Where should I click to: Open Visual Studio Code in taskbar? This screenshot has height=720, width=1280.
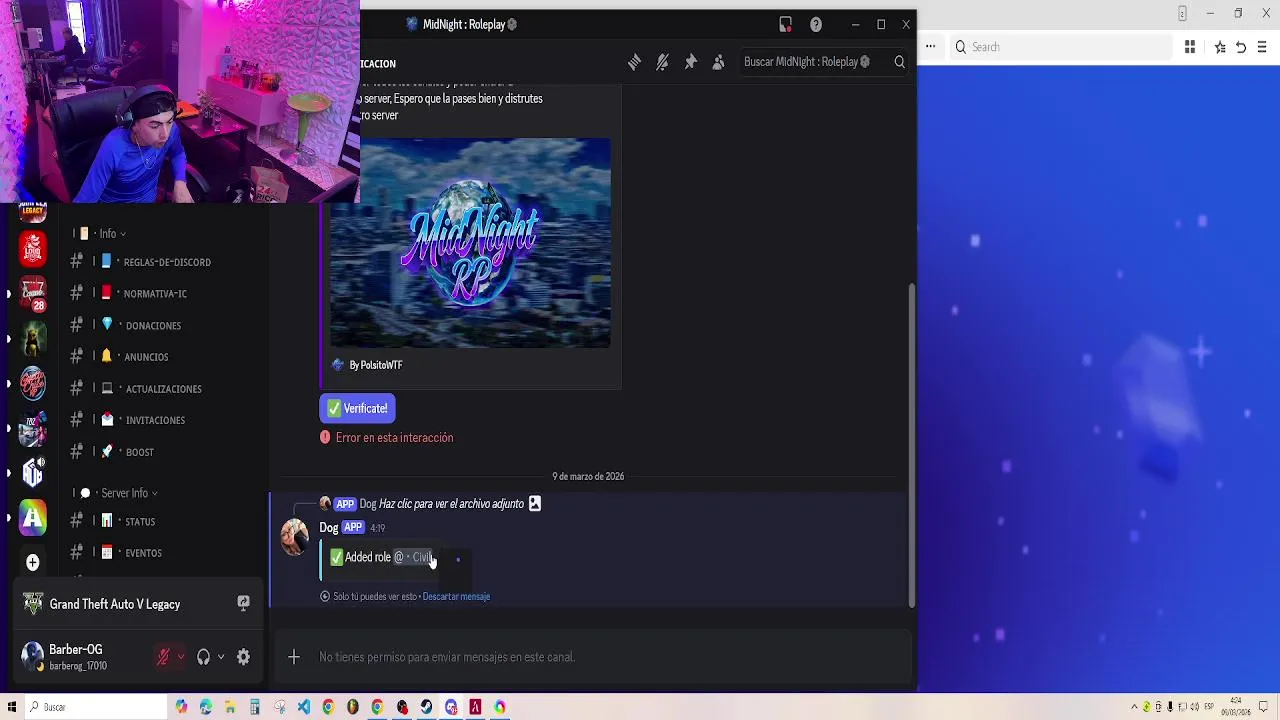click(304, 707)
